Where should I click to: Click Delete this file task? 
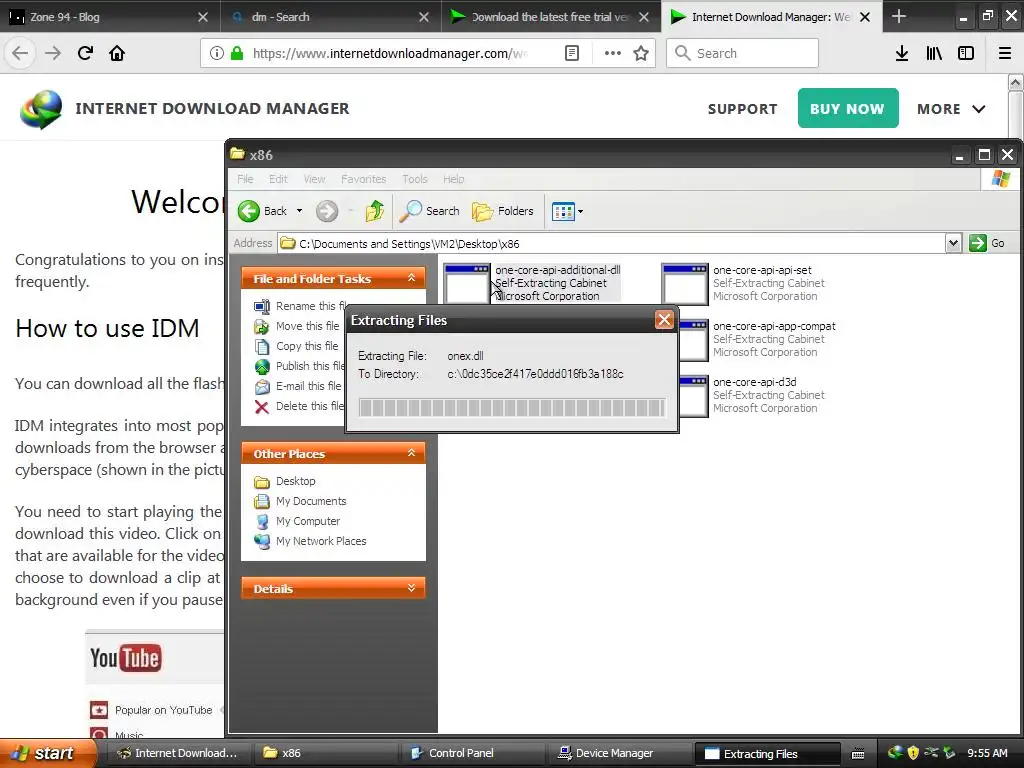(300, 406)
